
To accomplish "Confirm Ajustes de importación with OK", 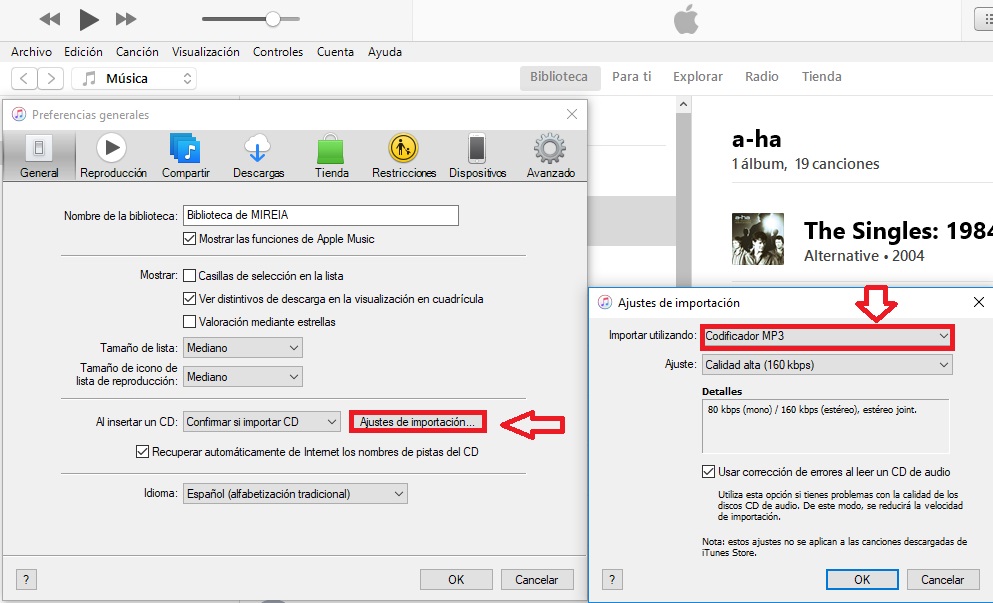I will point(862,580).
